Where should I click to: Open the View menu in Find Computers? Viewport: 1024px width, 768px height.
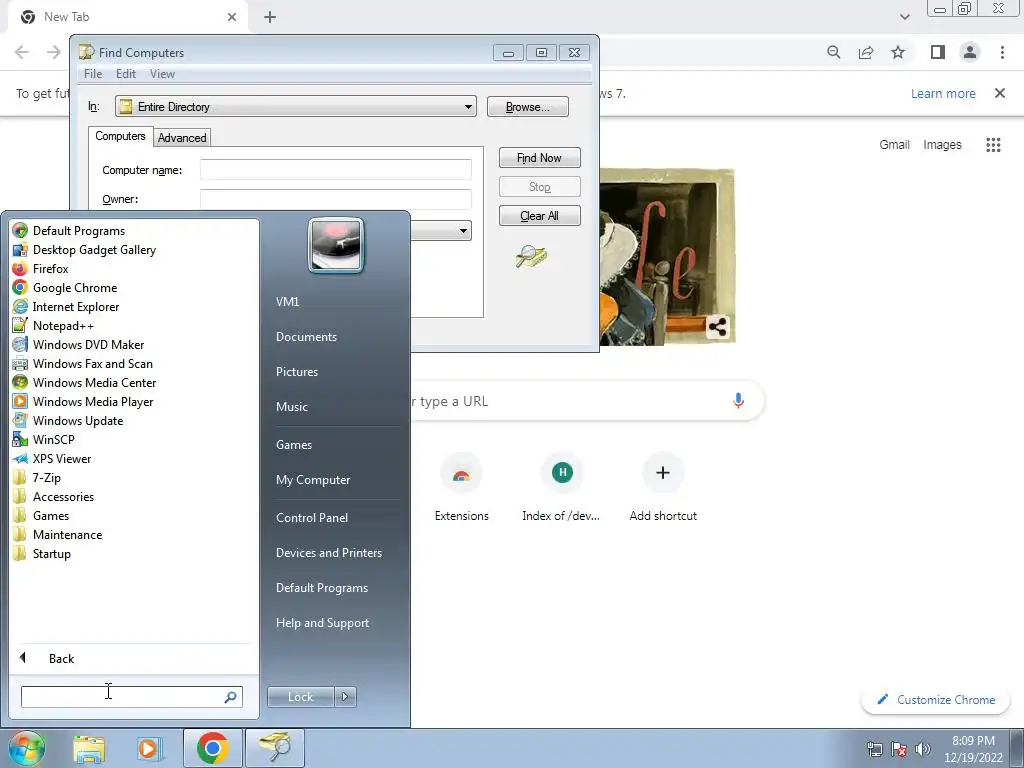click(162, 74)
